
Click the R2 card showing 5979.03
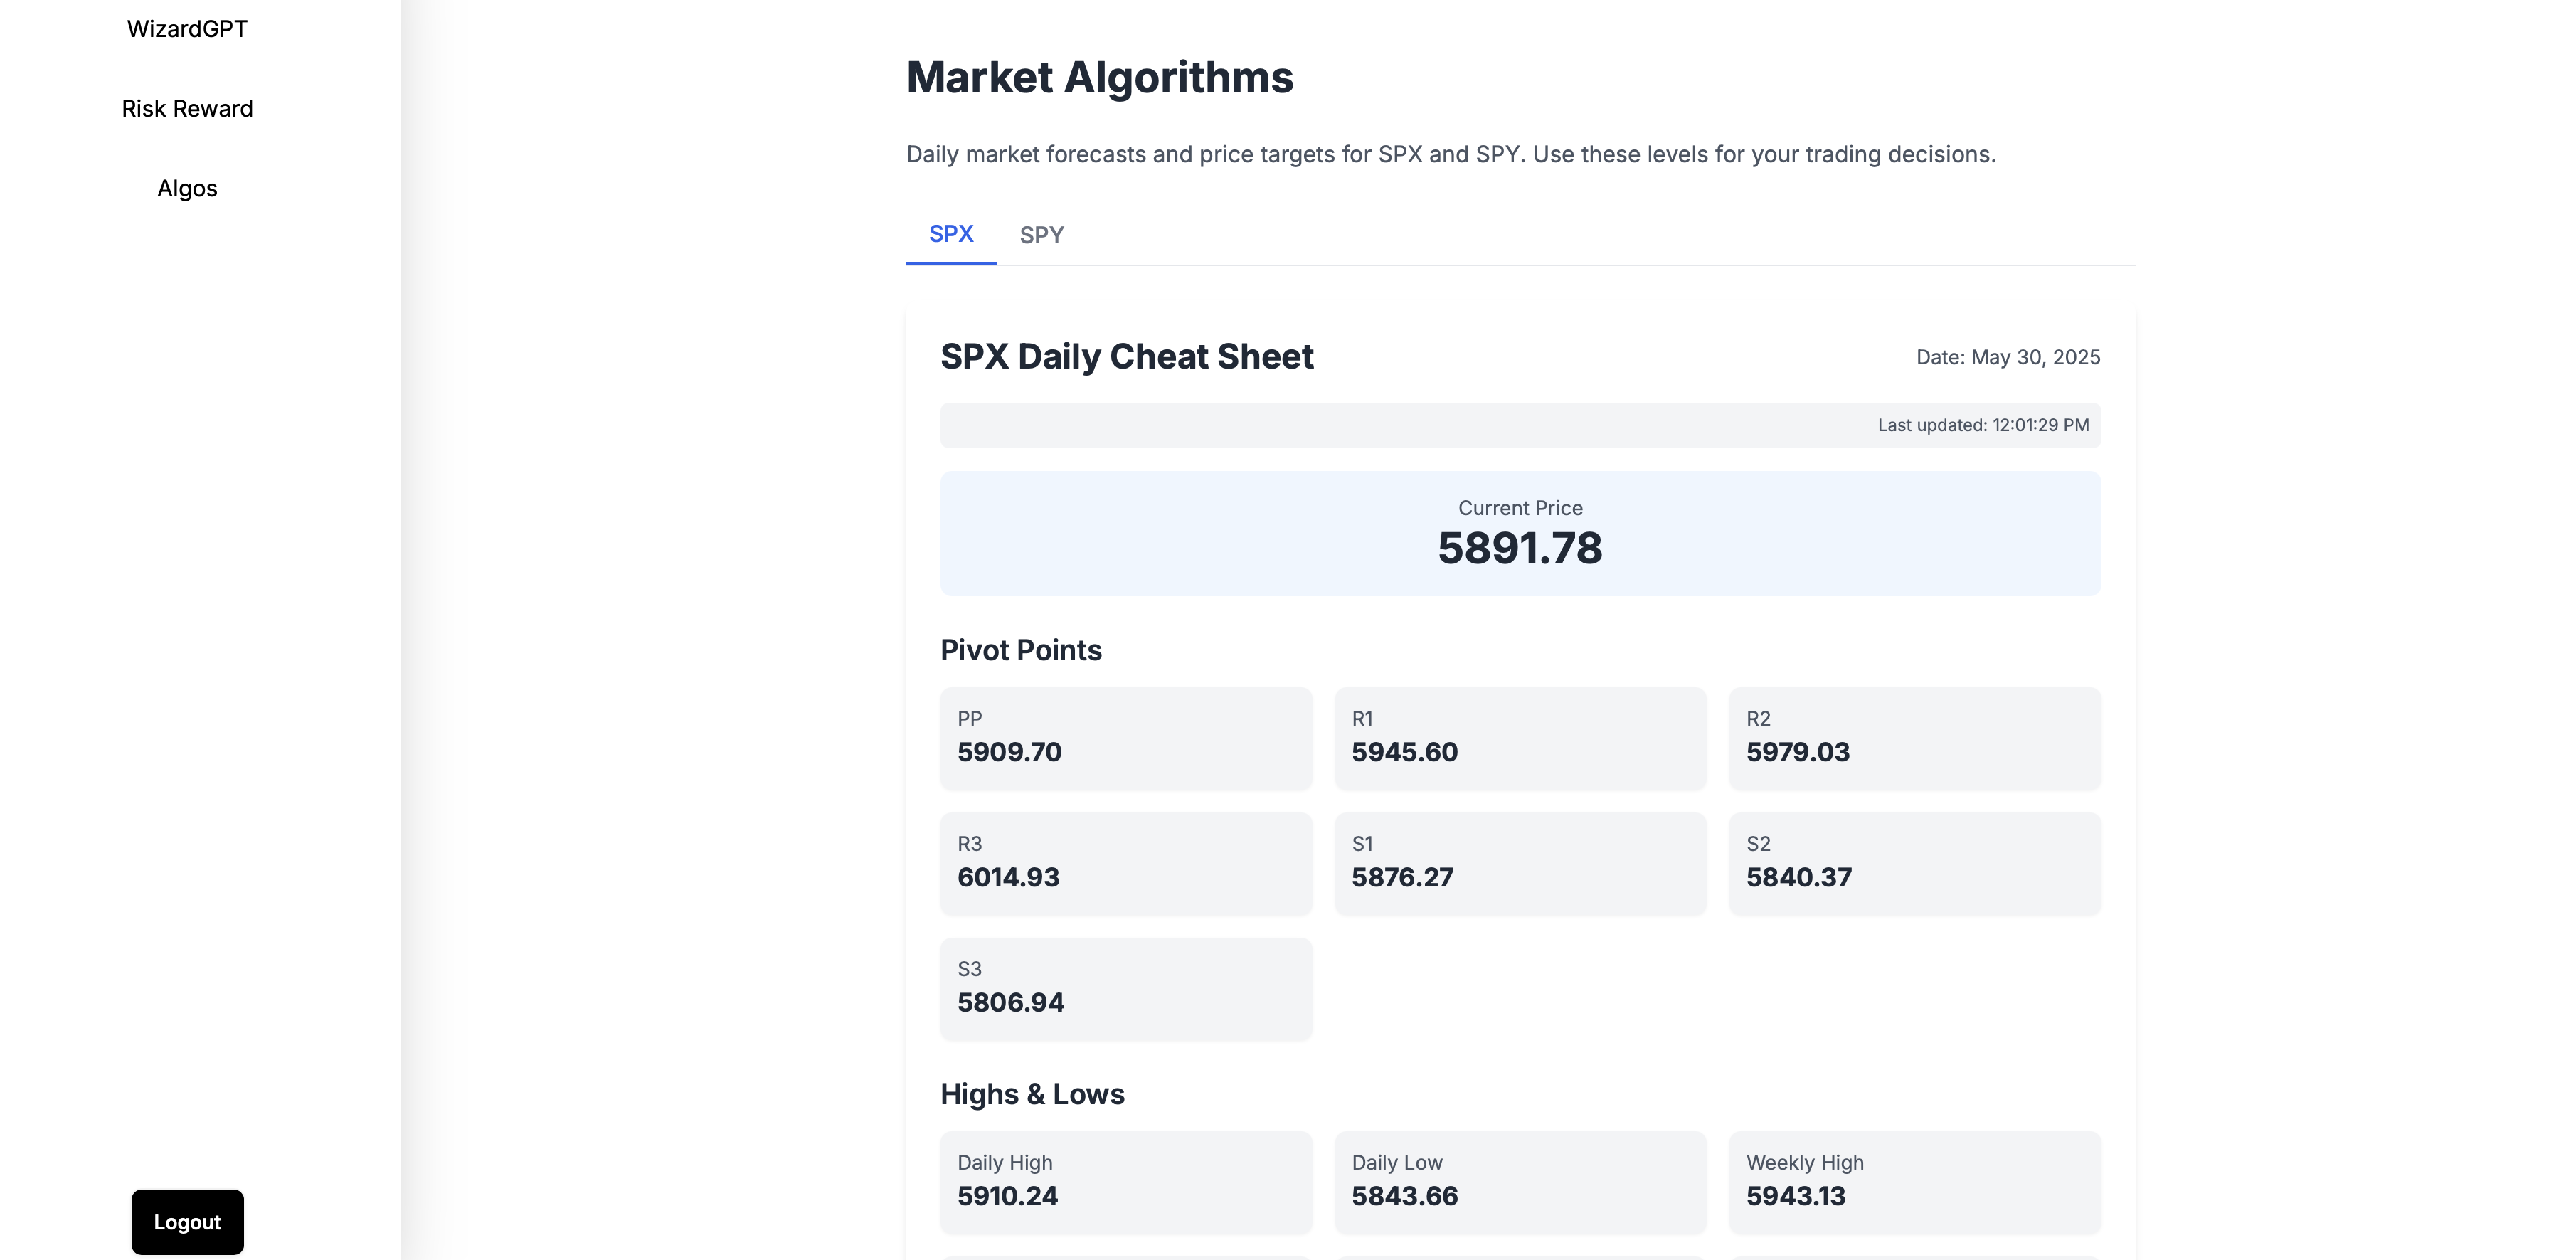tap(1913, 737)
